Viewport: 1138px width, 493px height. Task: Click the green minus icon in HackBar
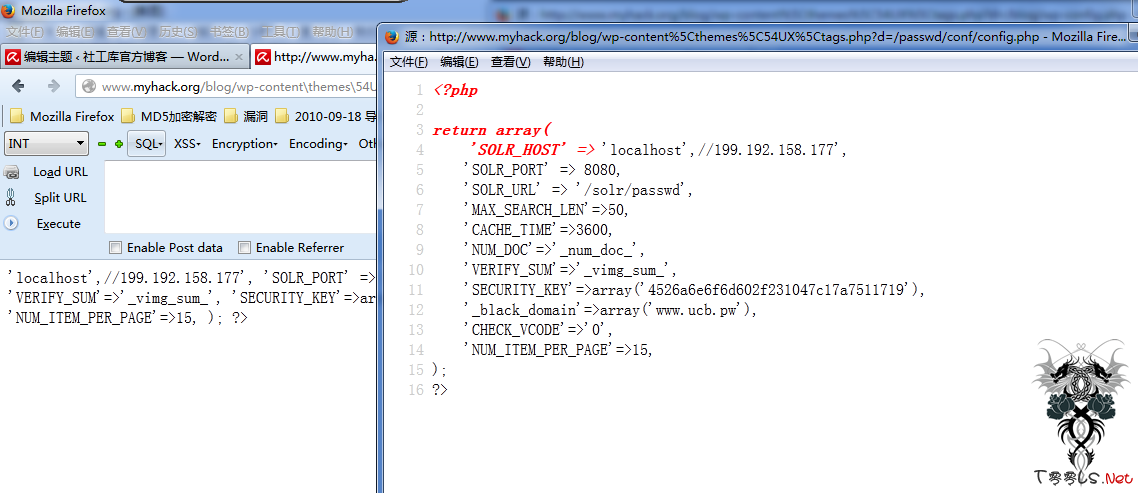[102, 144]
